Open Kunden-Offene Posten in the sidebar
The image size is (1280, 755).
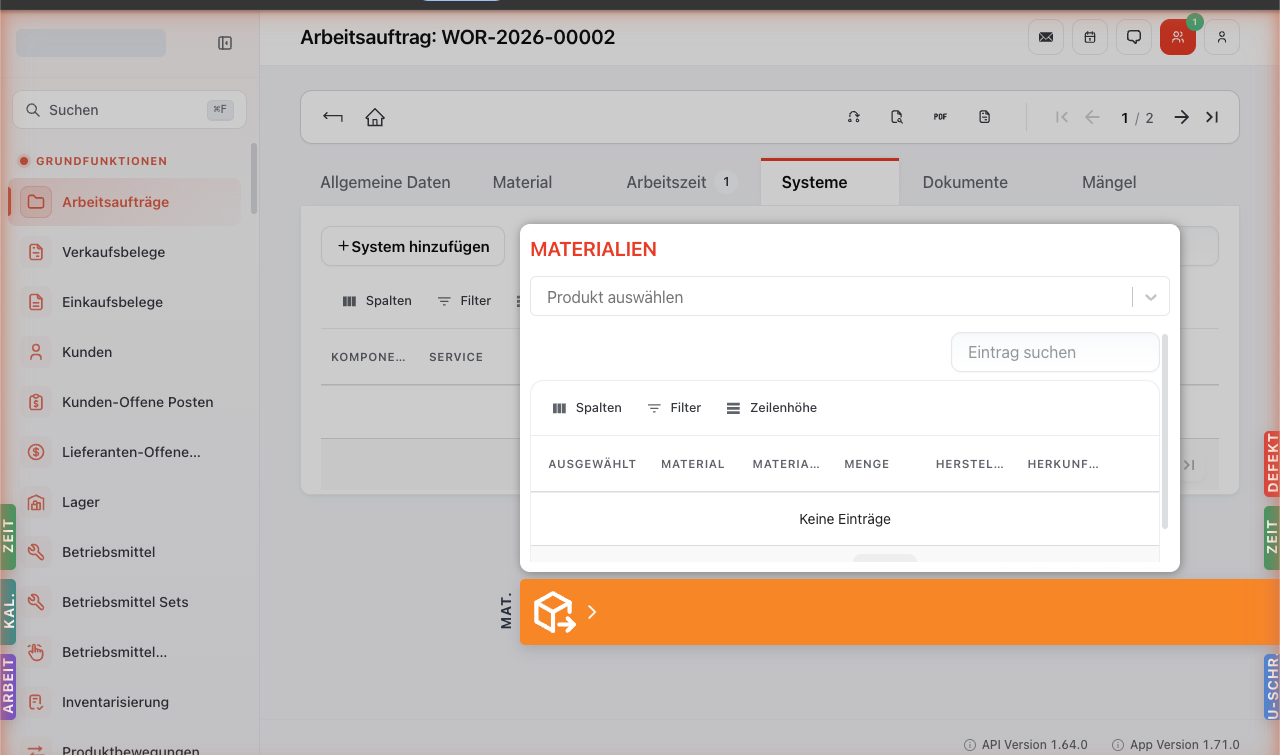pos(125,402)
